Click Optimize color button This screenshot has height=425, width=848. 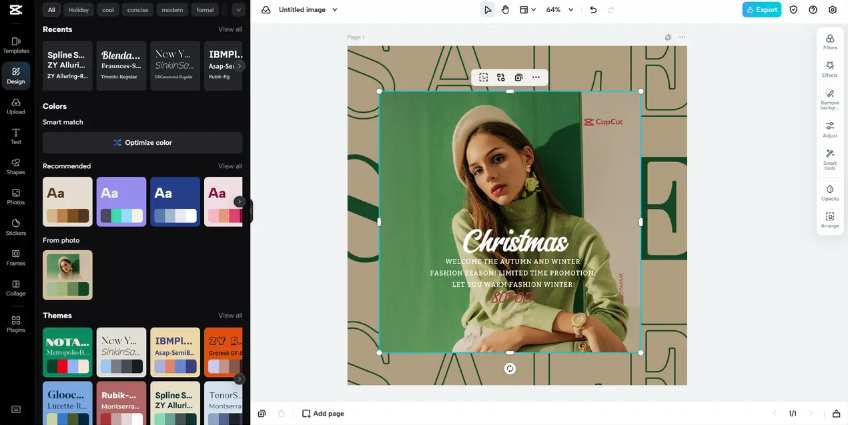[142, 143]
